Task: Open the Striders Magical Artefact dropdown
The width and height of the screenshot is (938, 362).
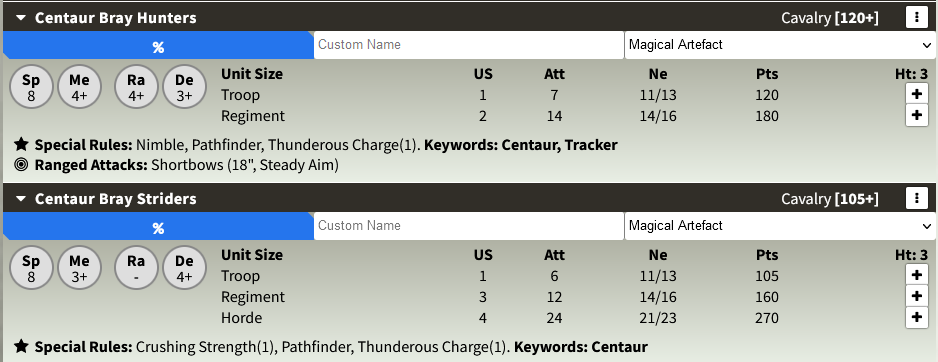Action: coord(780,226)
